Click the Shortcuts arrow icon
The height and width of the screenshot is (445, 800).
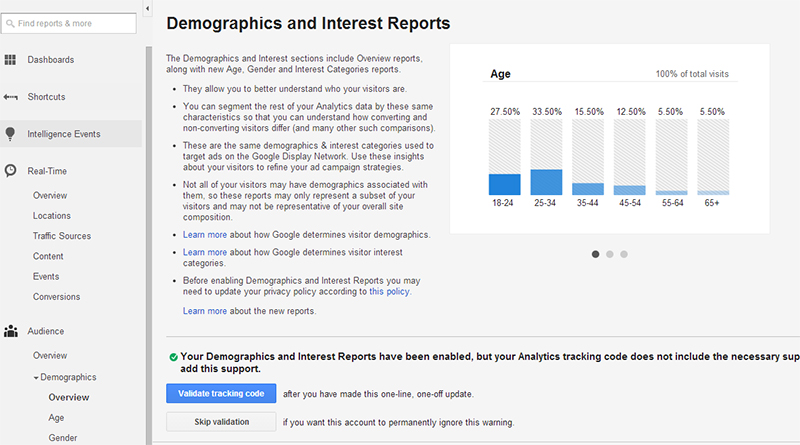[x=11, y=97]
